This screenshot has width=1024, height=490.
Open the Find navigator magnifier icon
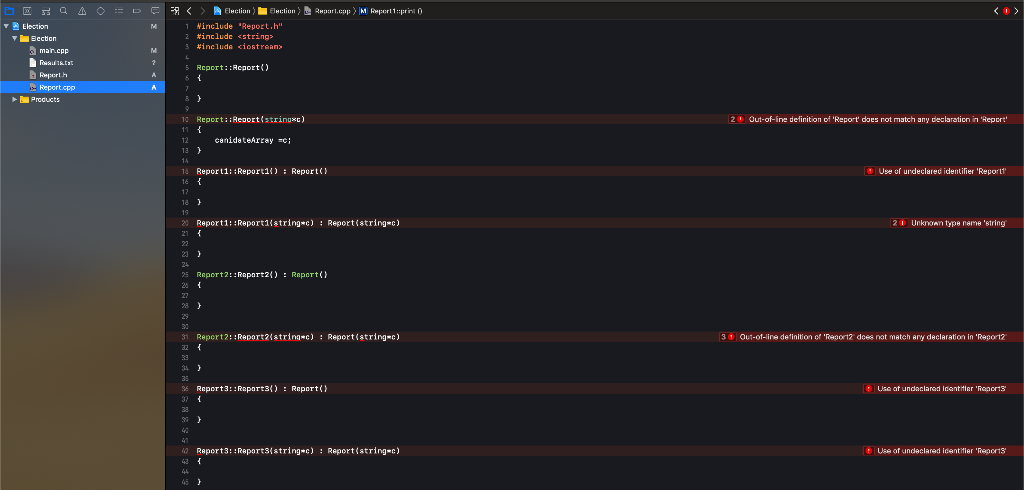pyautogui.click(x=63, y=10)
